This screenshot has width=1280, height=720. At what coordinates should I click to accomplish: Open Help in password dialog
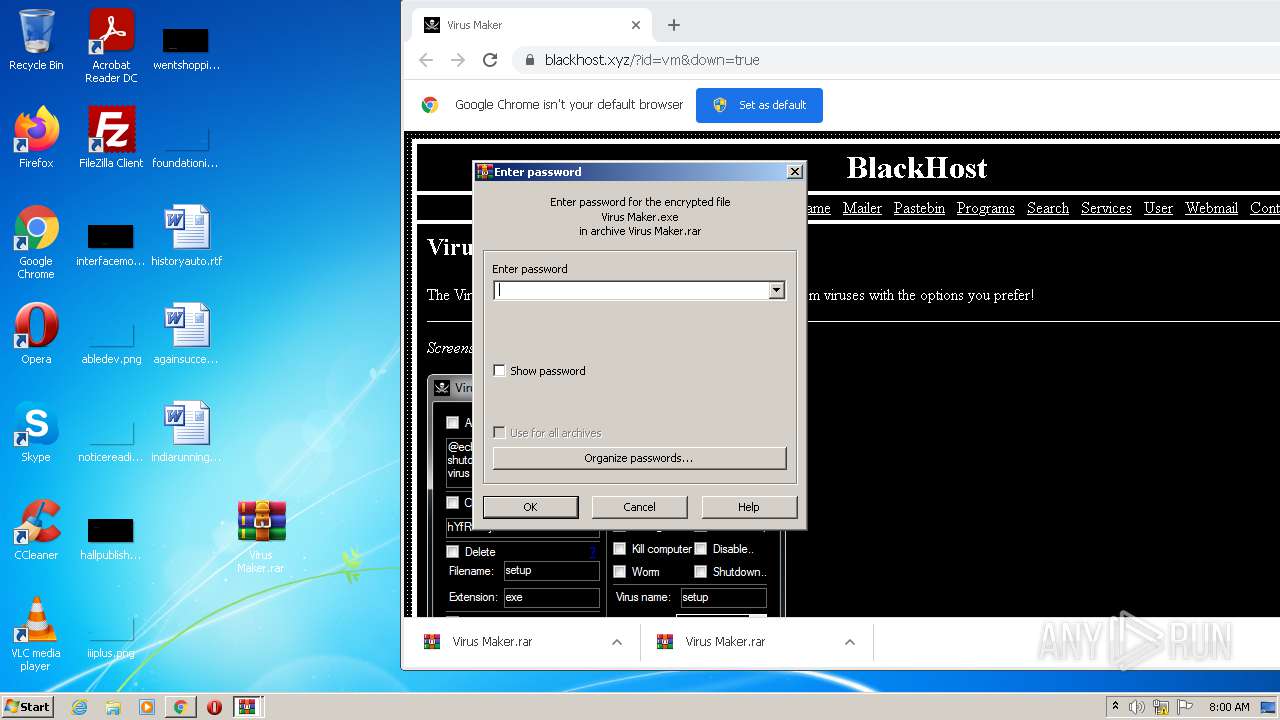coord(749,507)
